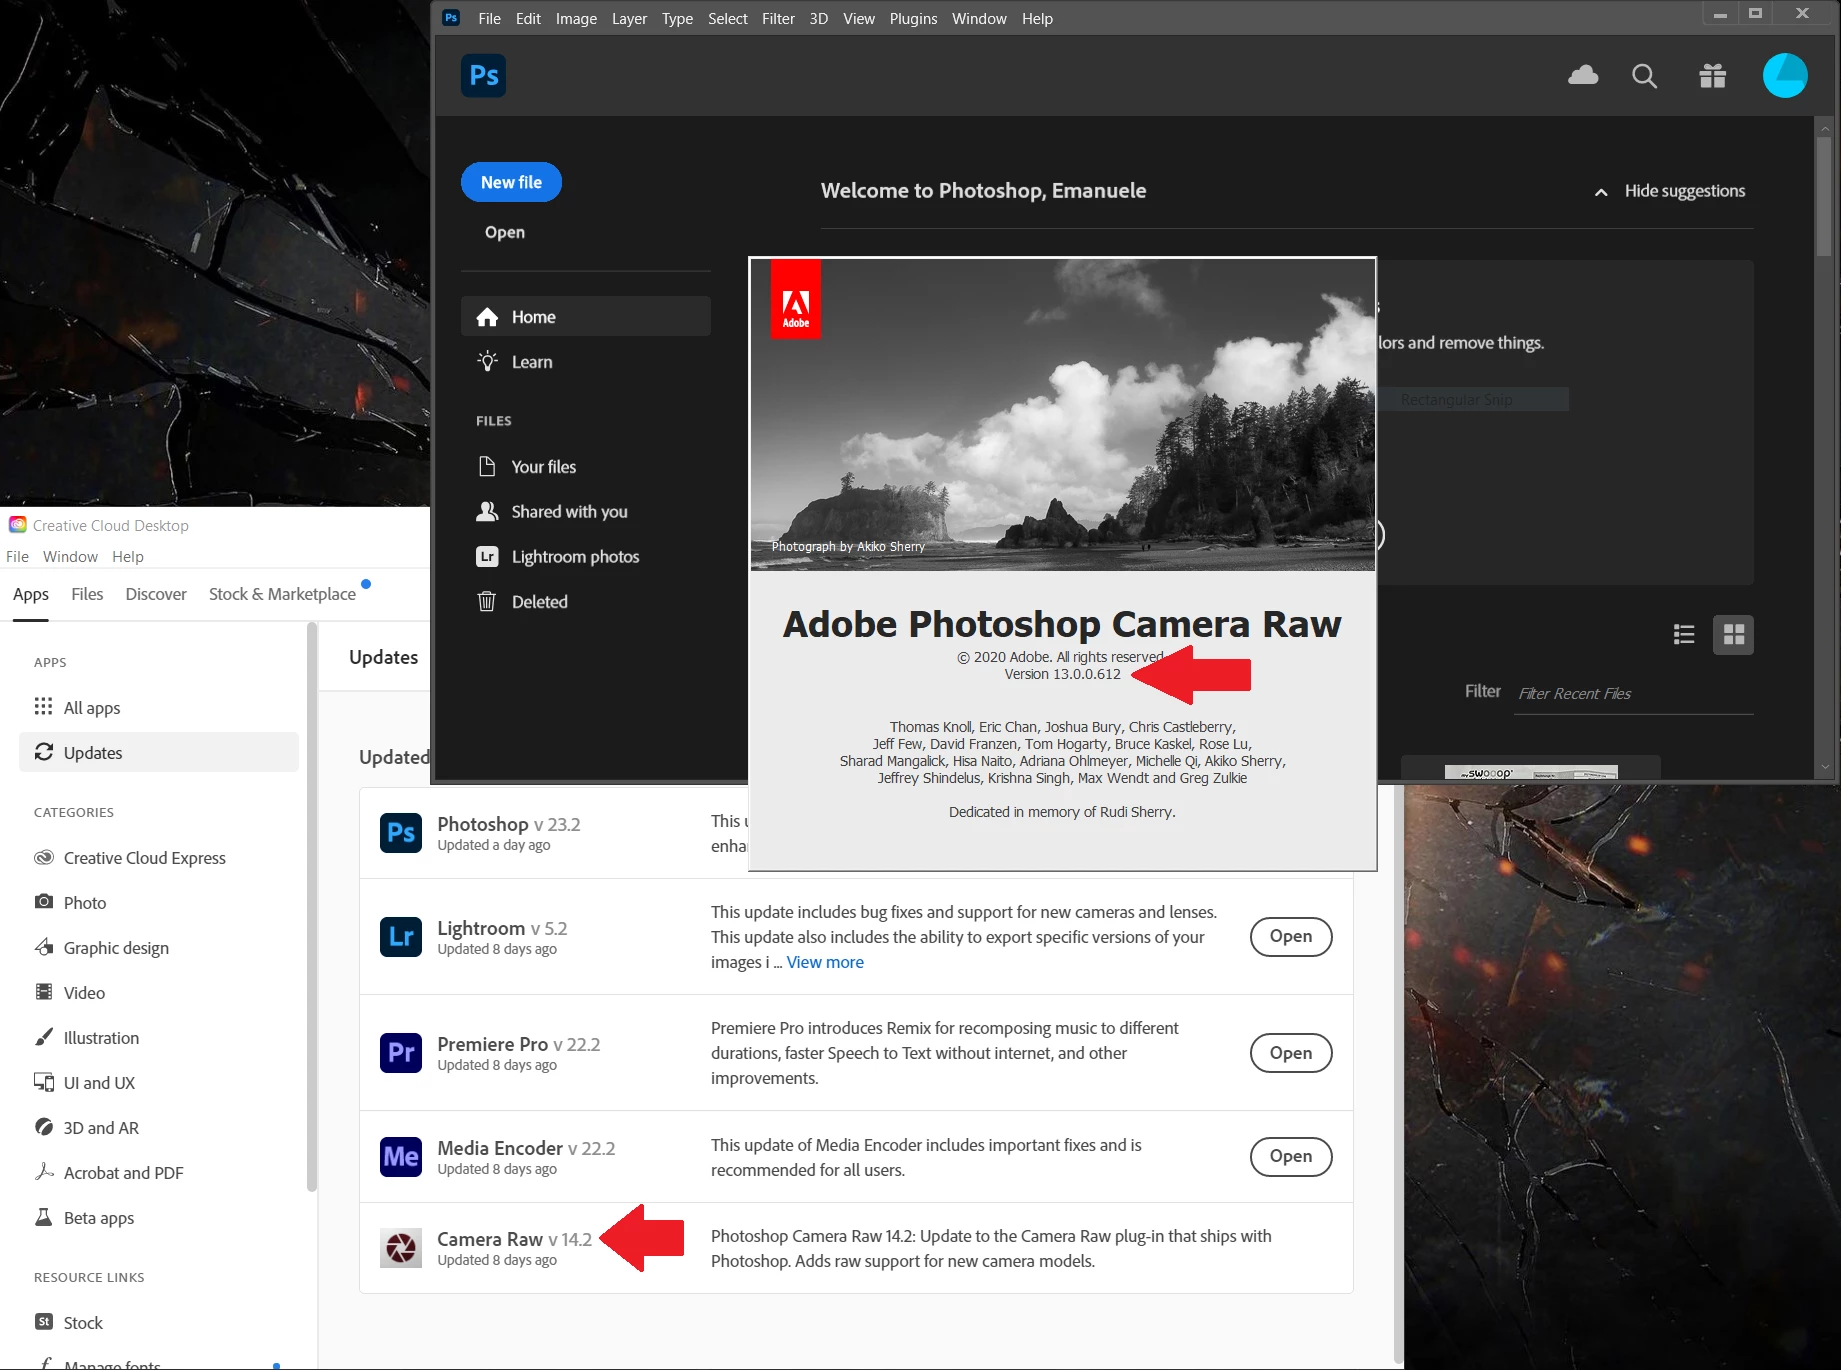Click the Filter Recent Files field

pos(1634,694)
